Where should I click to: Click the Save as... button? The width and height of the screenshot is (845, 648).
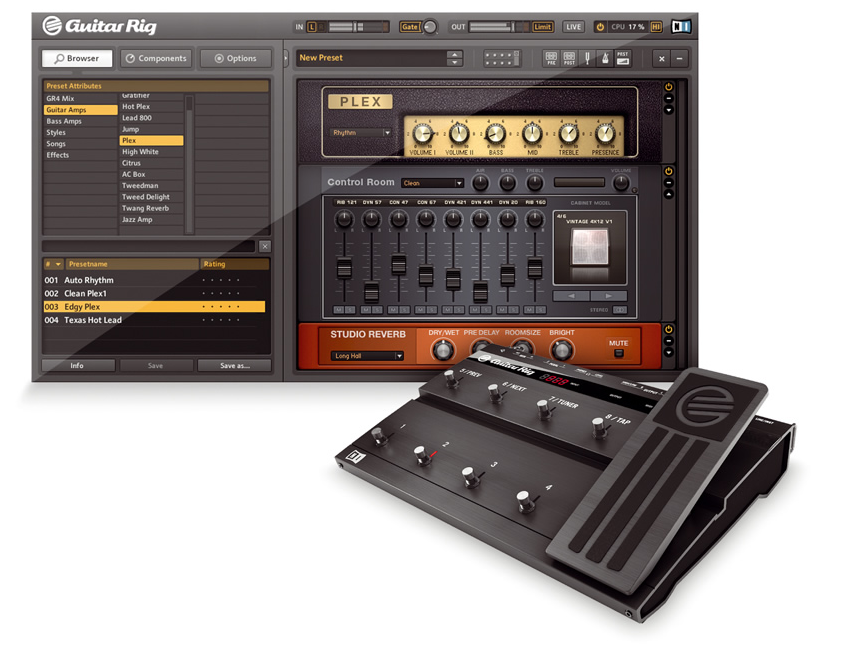coord(234,366)
